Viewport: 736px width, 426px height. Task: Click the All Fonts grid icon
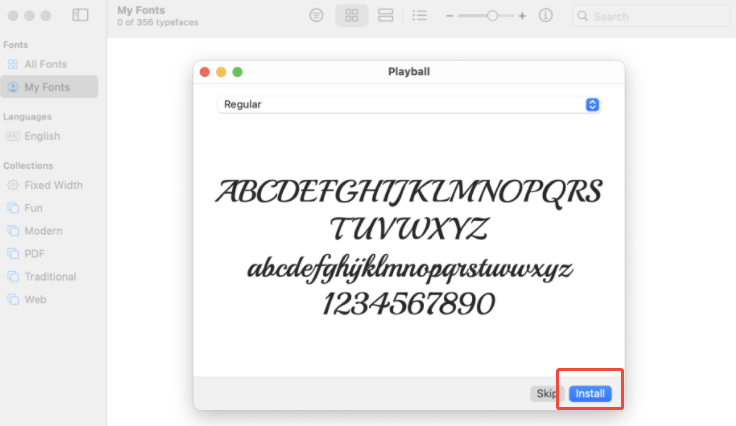[13, 64]
